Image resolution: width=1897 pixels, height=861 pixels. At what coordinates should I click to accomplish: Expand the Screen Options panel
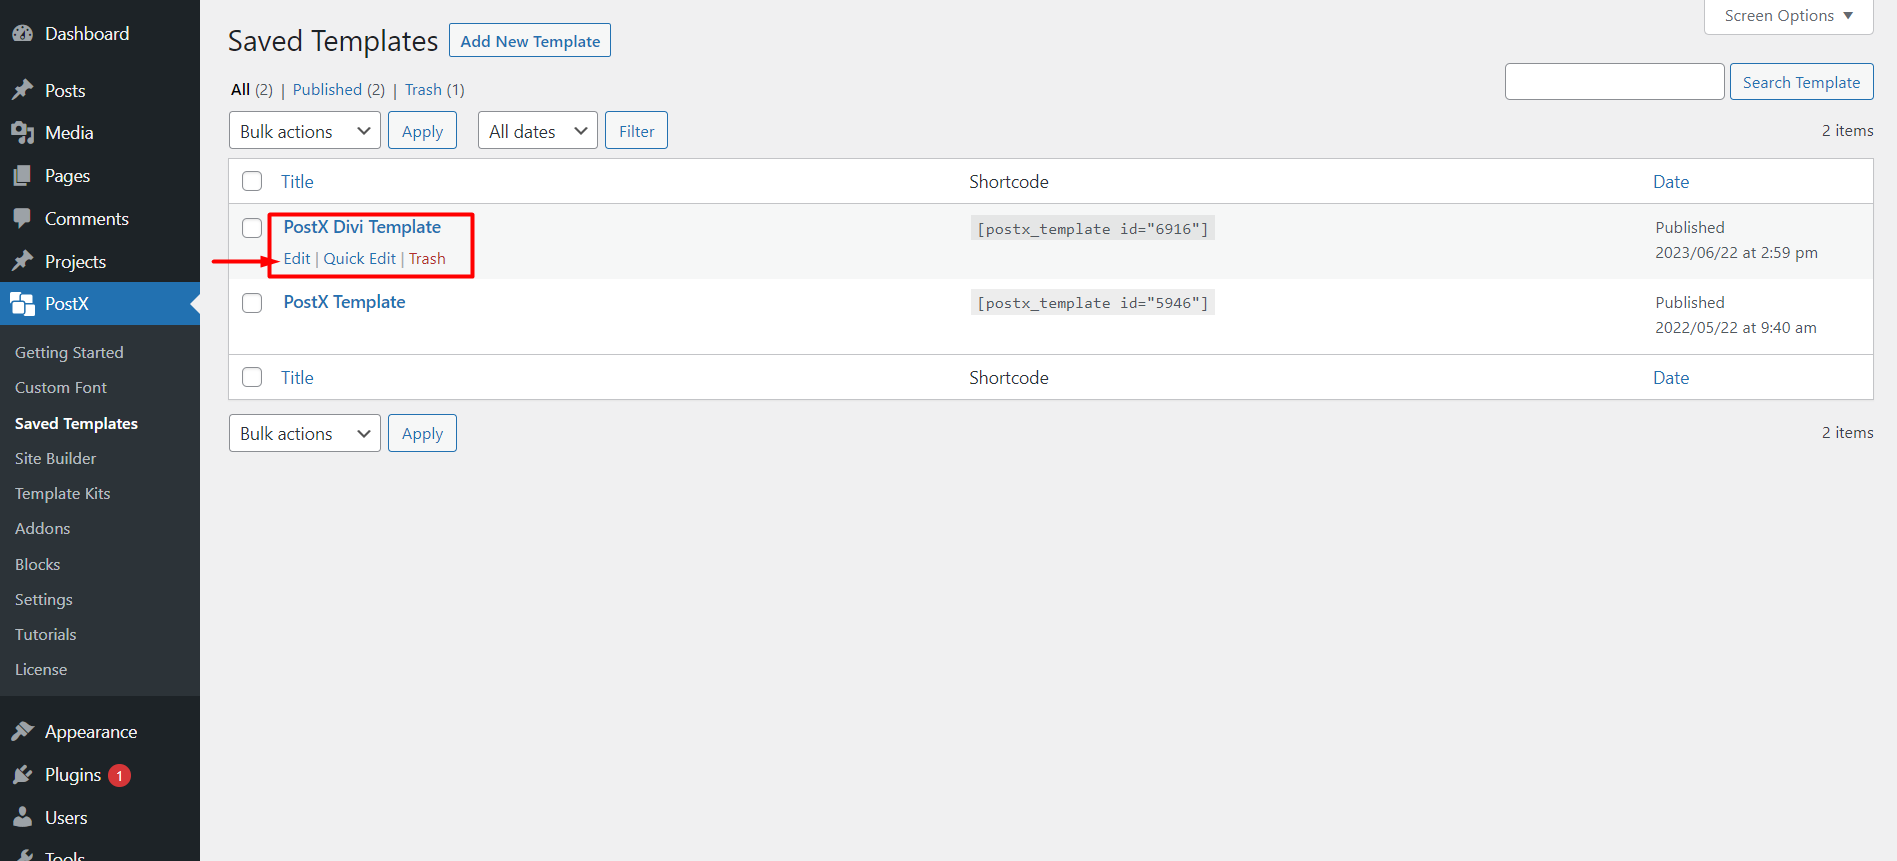[1787, 16]
